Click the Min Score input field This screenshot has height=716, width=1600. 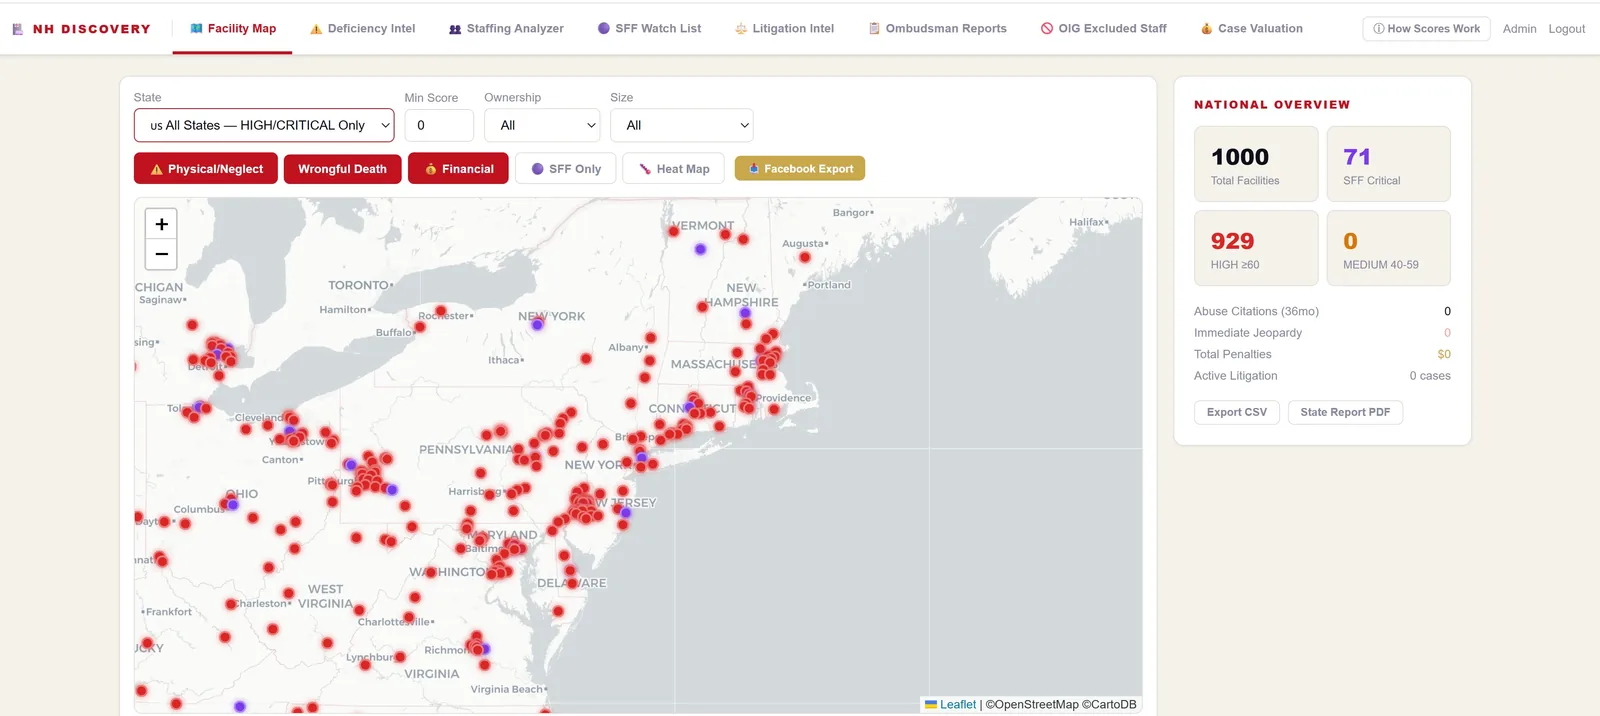pyautogui.click(x=439, y=126)
